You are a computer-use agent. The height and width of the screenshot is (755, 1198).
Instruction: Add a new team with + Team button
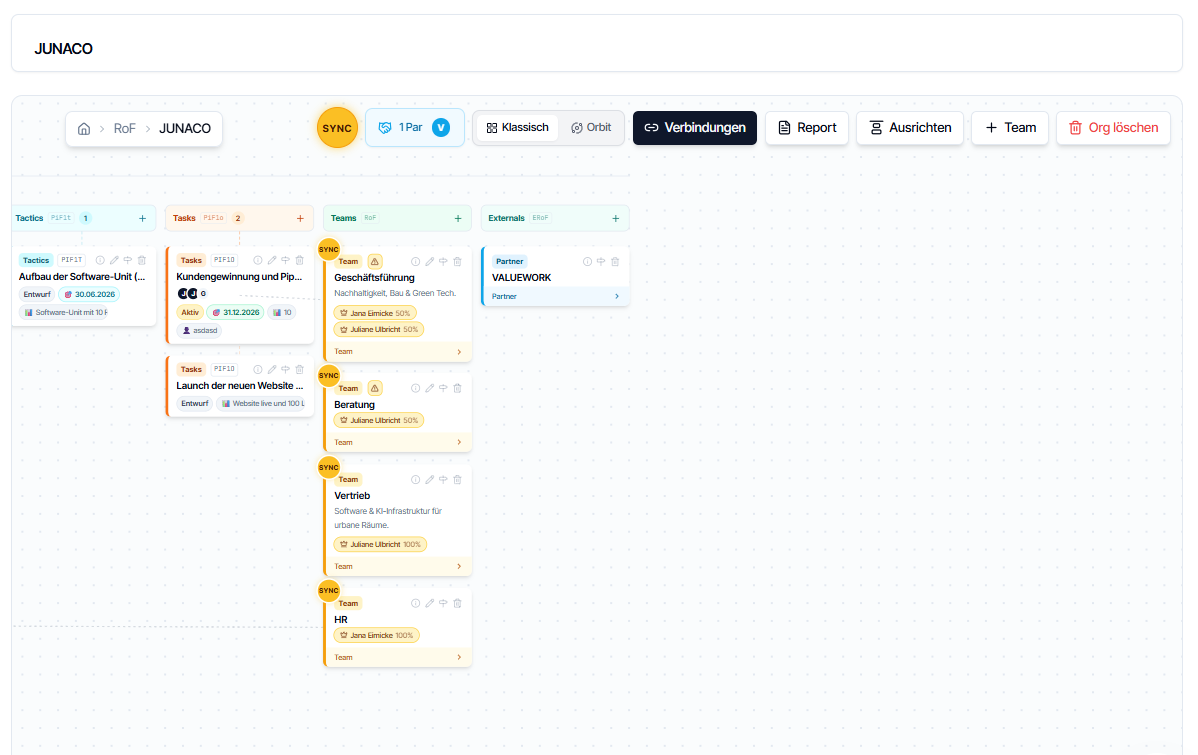(1010, 128)
